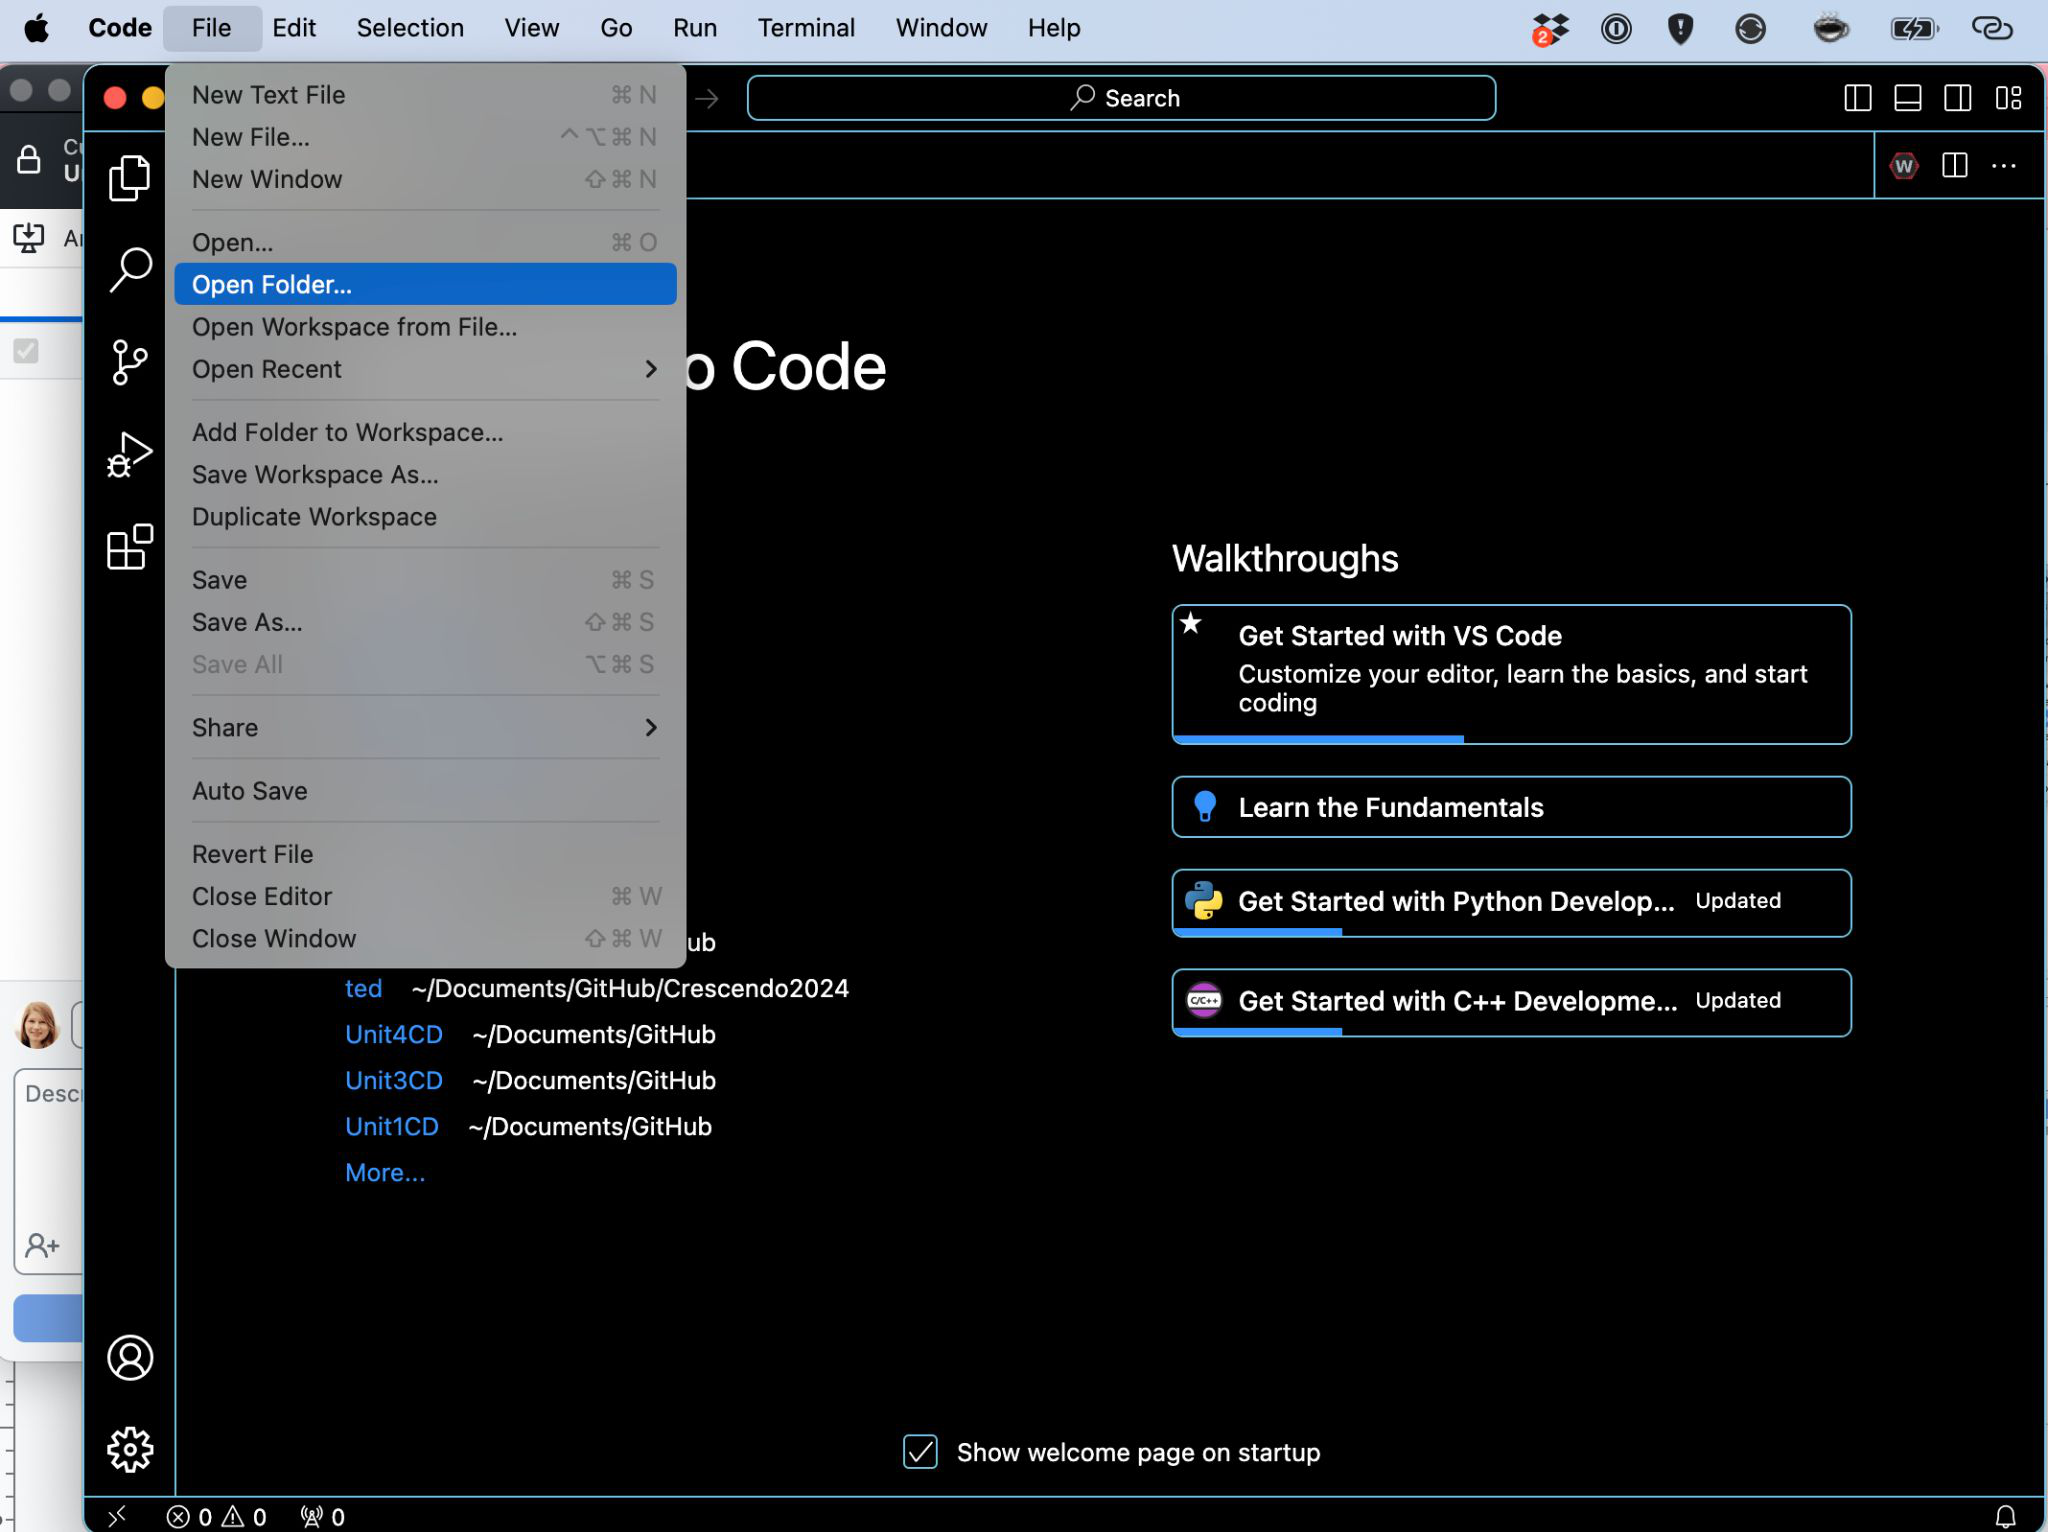2048x1532 pixels.
Task: Click the notifications bell in status bar
Action: [2005, 1516]
